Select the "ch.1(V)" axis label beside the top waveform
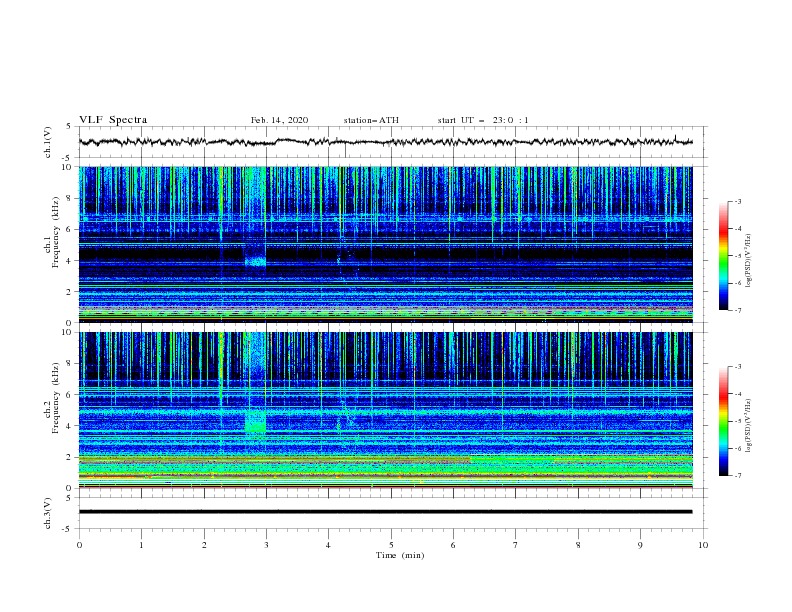Image resolution: width=792 pixels, height=612 pixels. (48, 142)
